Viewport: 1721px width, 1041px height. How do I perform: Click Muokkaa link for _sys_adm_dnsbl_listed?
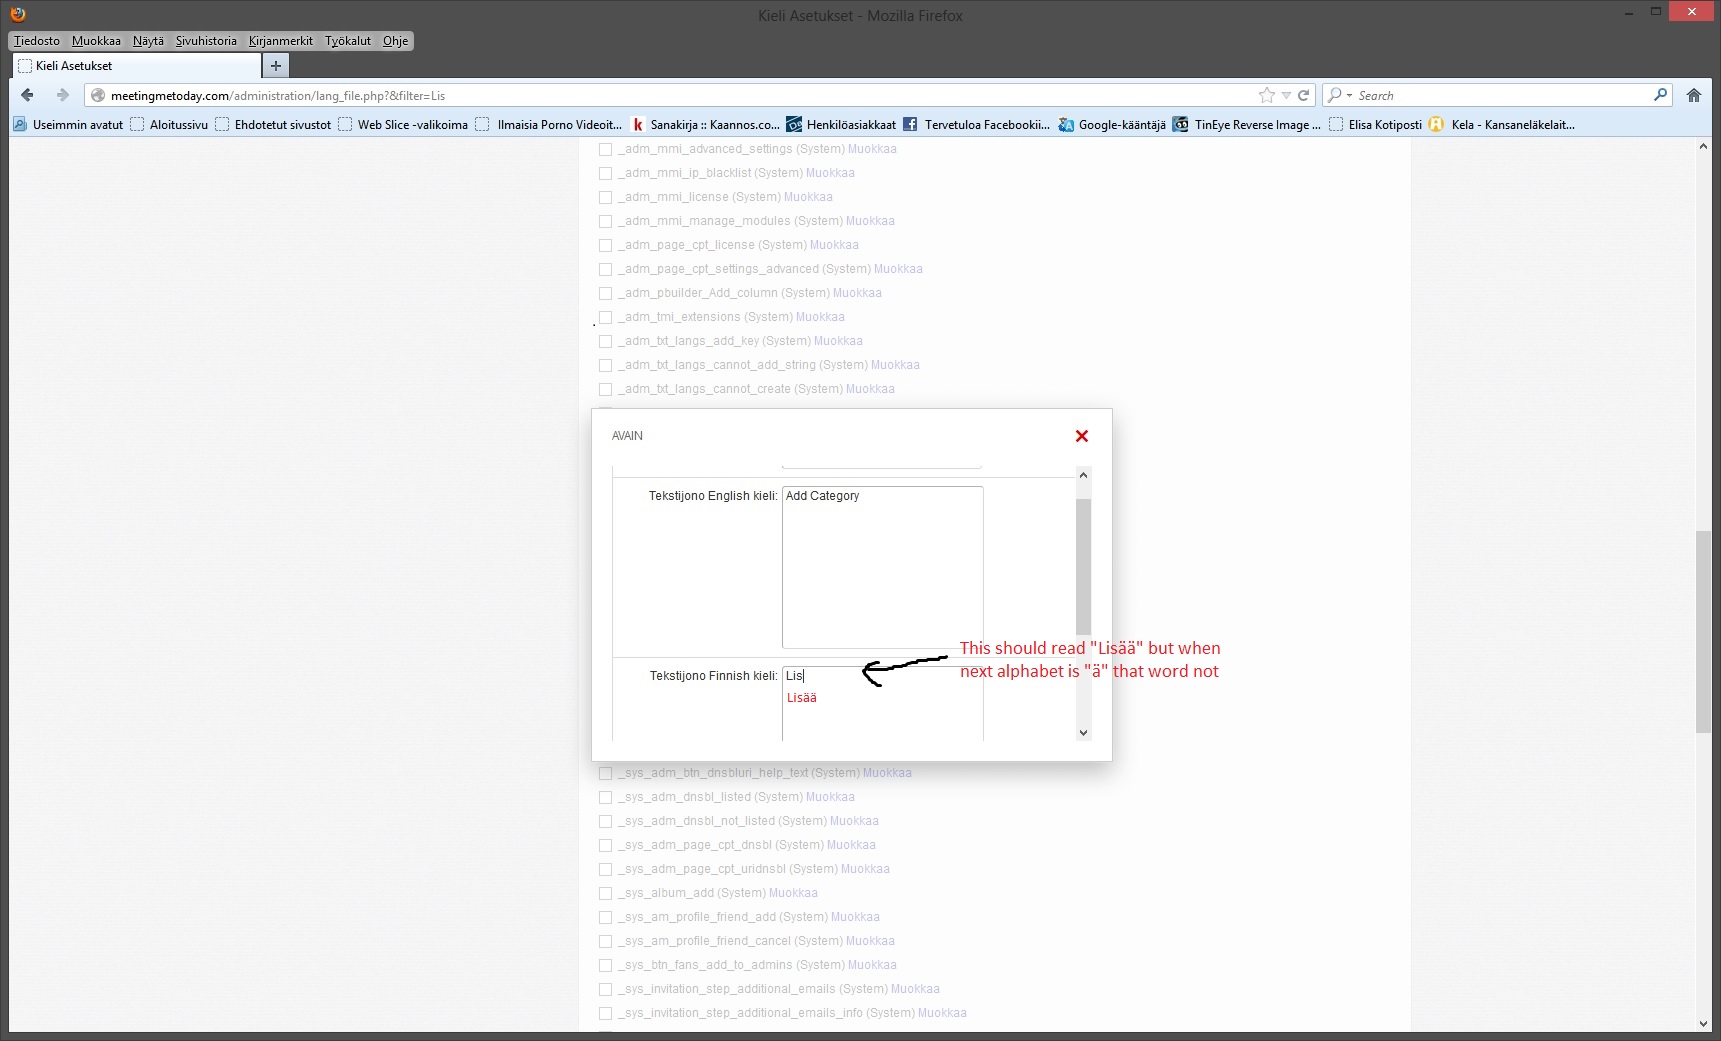830,797
